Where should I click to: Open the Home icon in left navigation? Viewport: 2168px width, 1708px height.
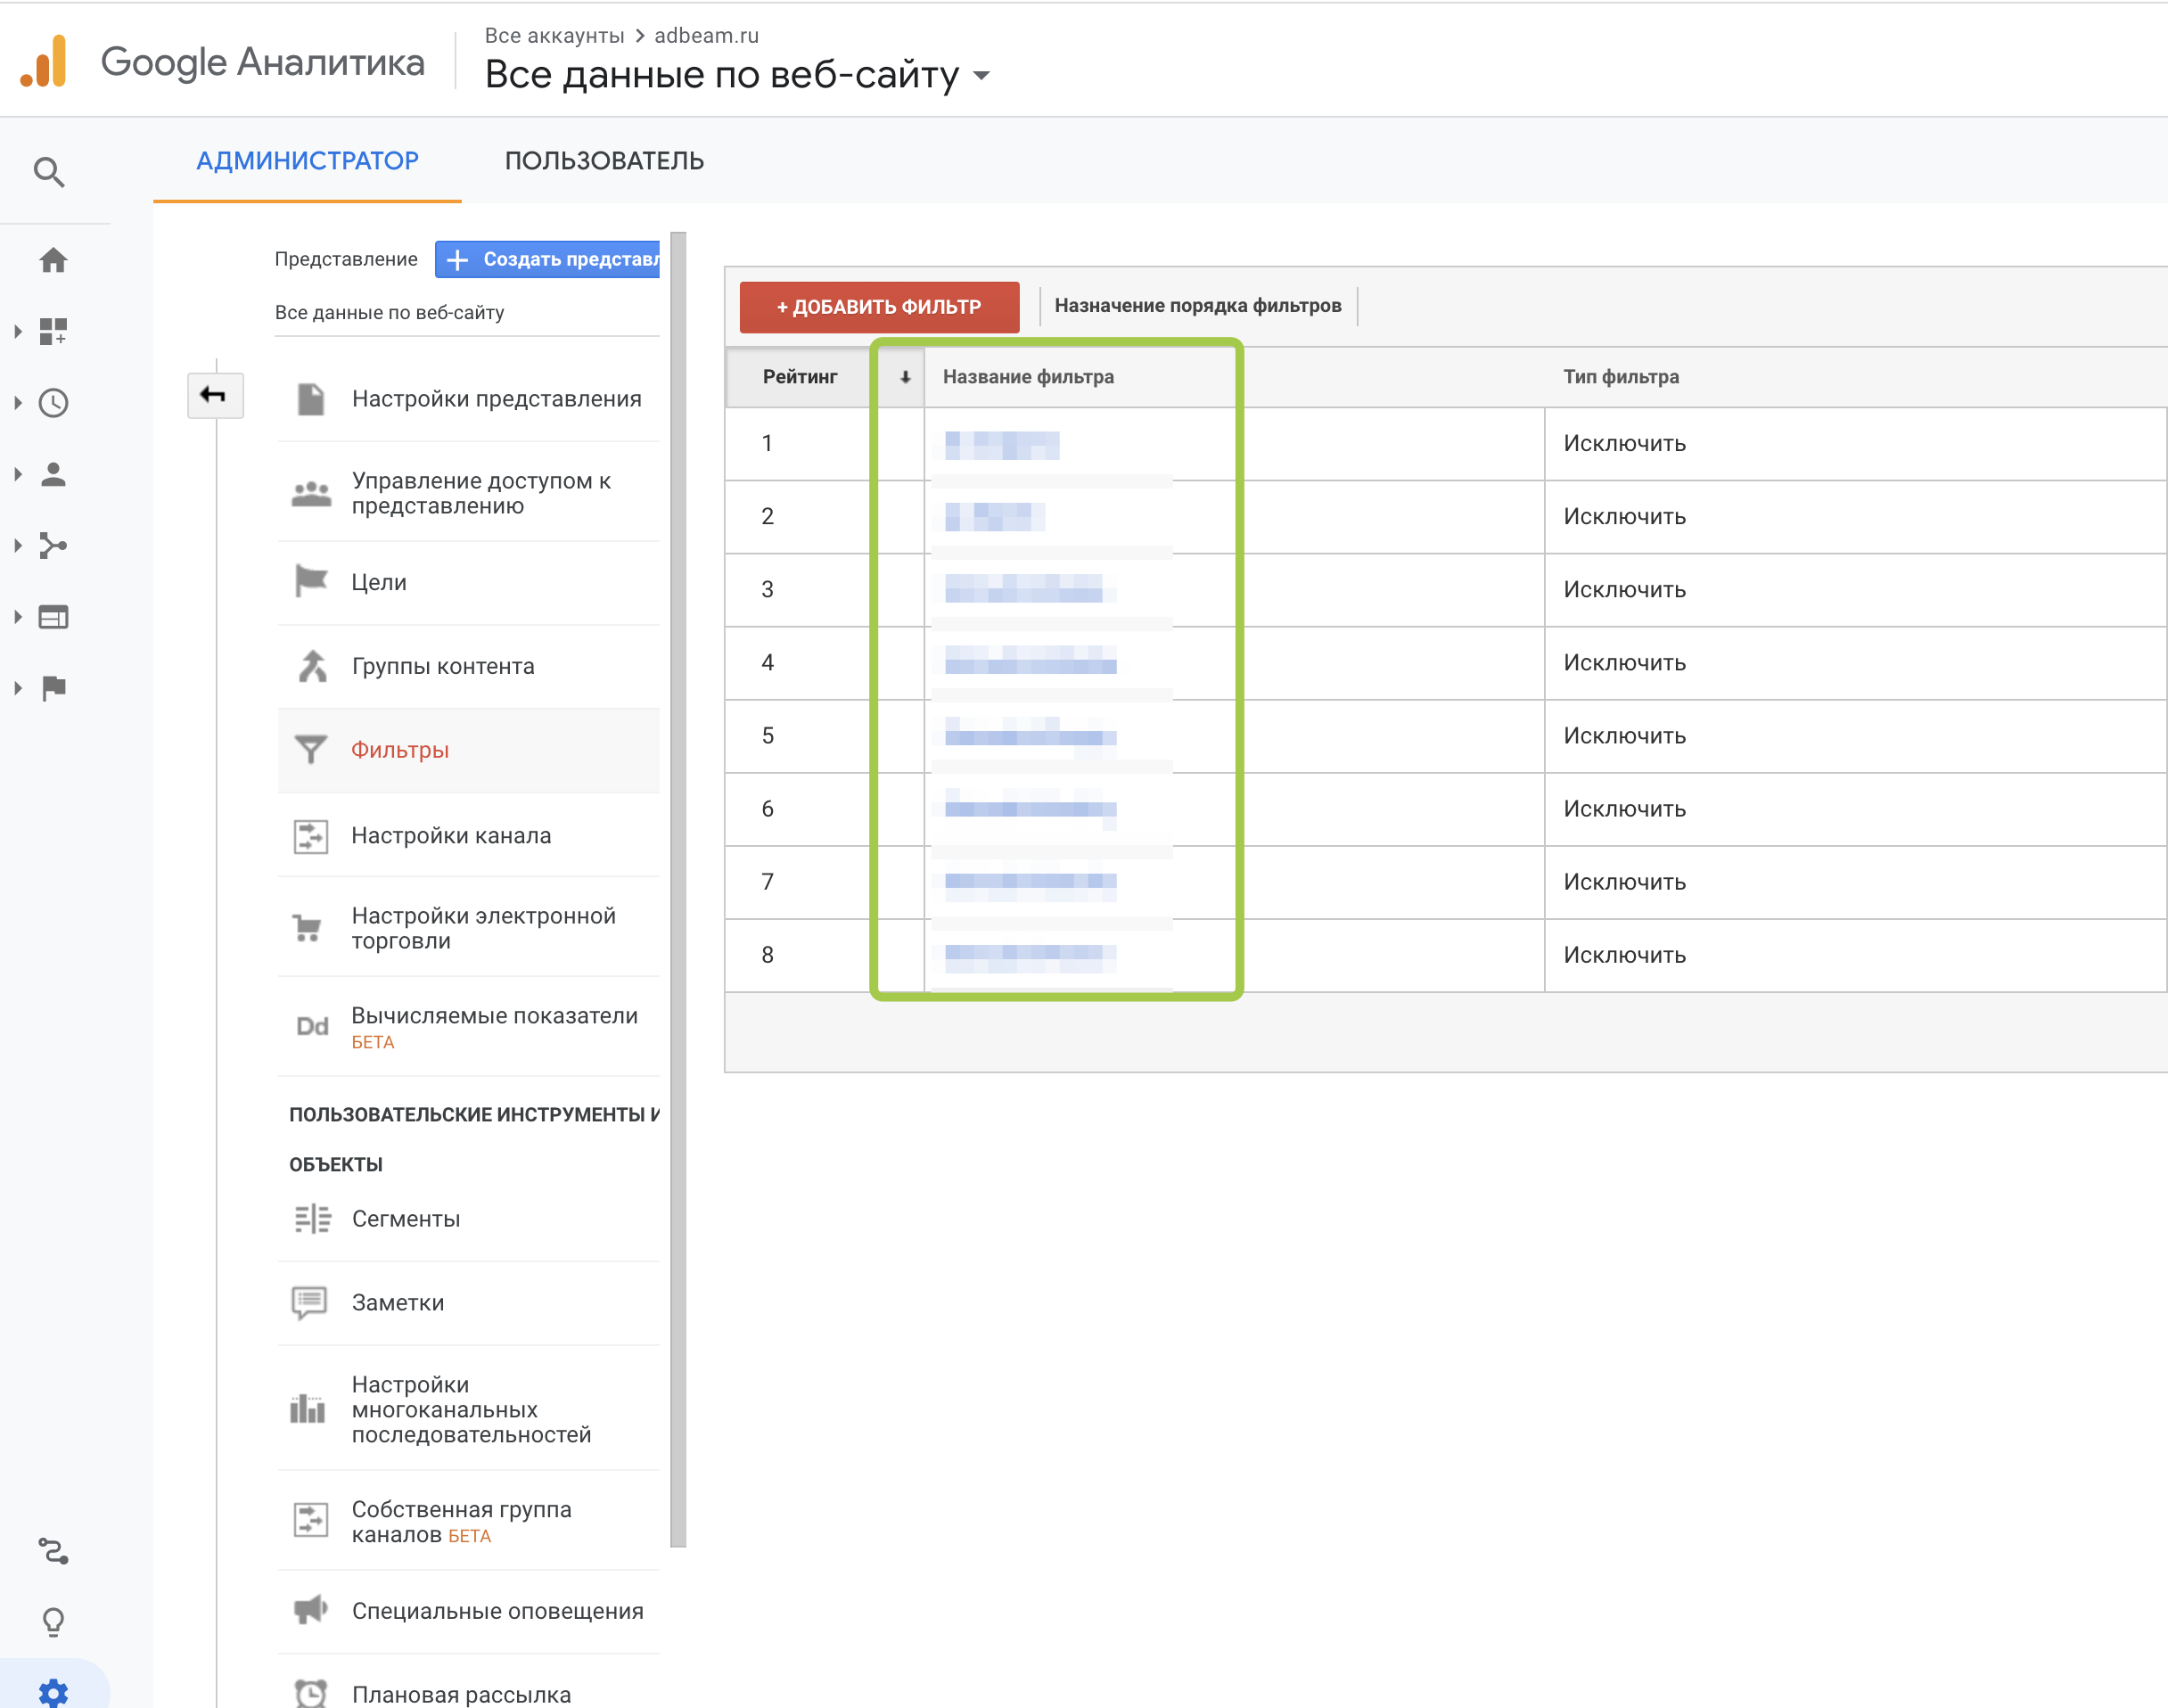(x=53, y=260)
